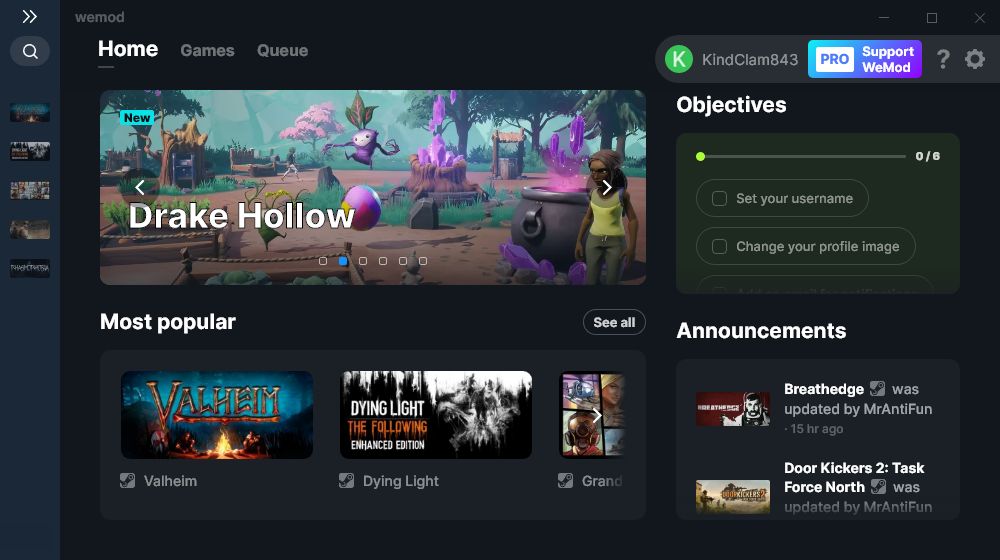Click Steam icon beside Valheim
This screenshot has width=1000, height=560.
pos(128,481)
